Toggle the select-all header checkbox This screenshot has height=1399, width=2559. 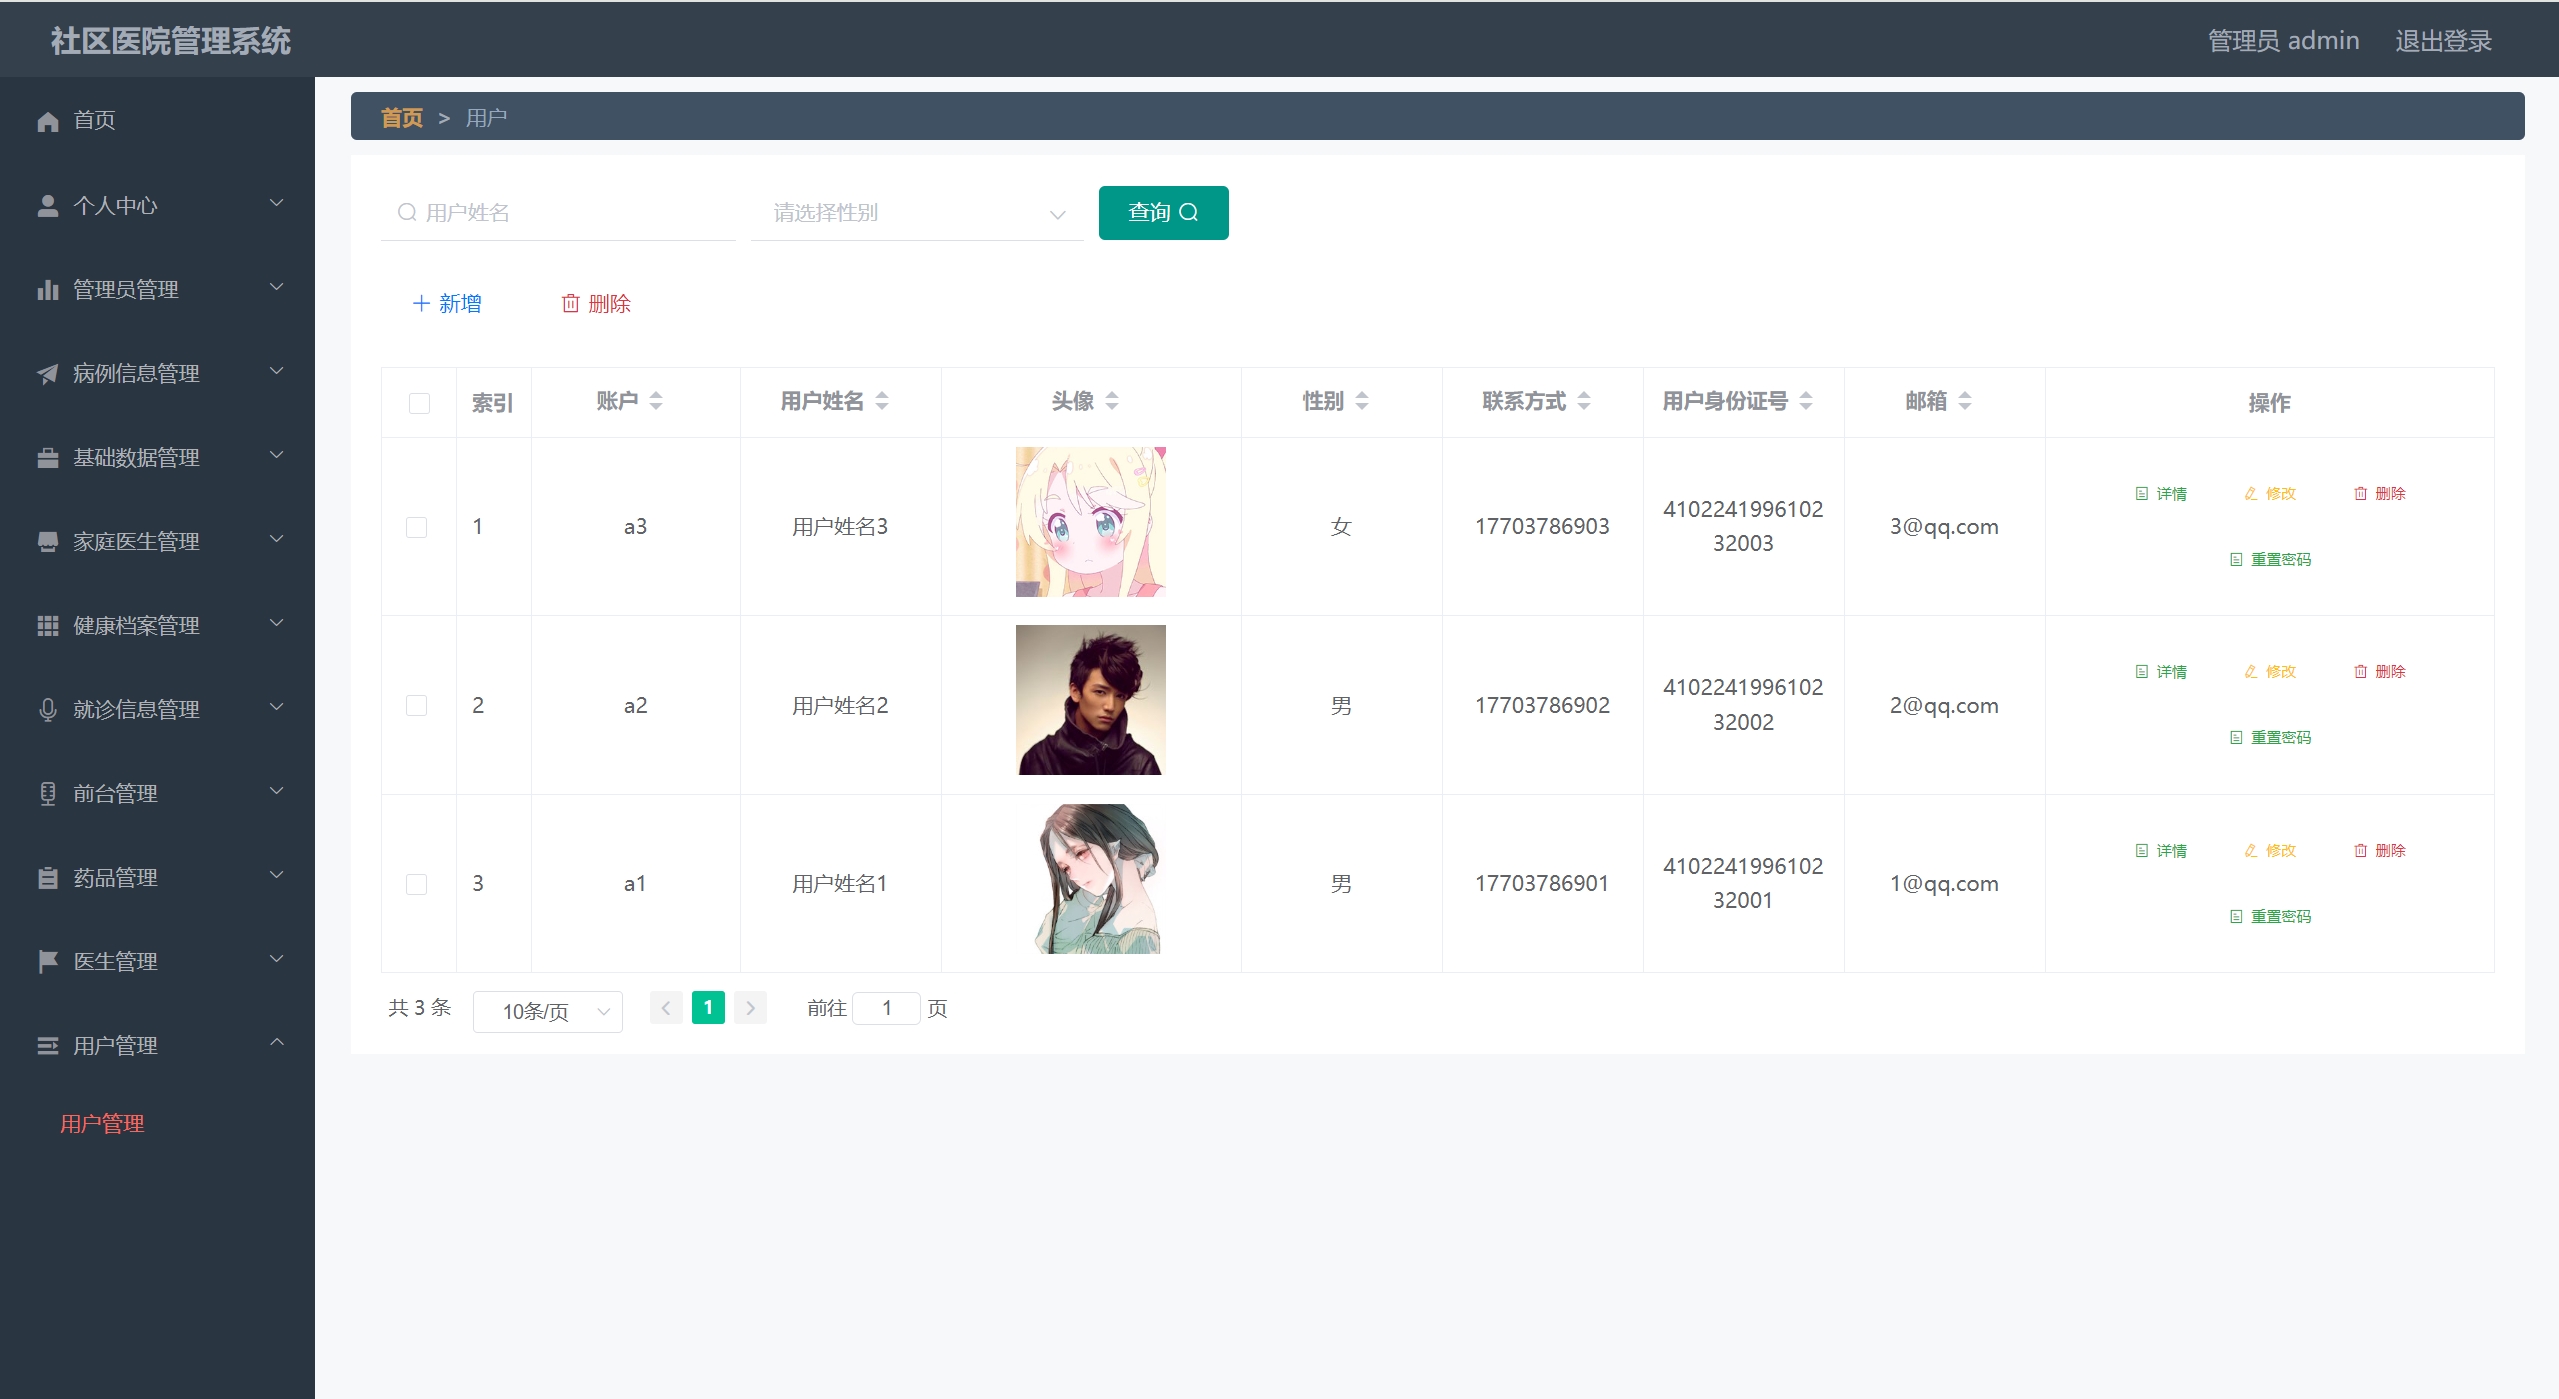tap(419, 403)
